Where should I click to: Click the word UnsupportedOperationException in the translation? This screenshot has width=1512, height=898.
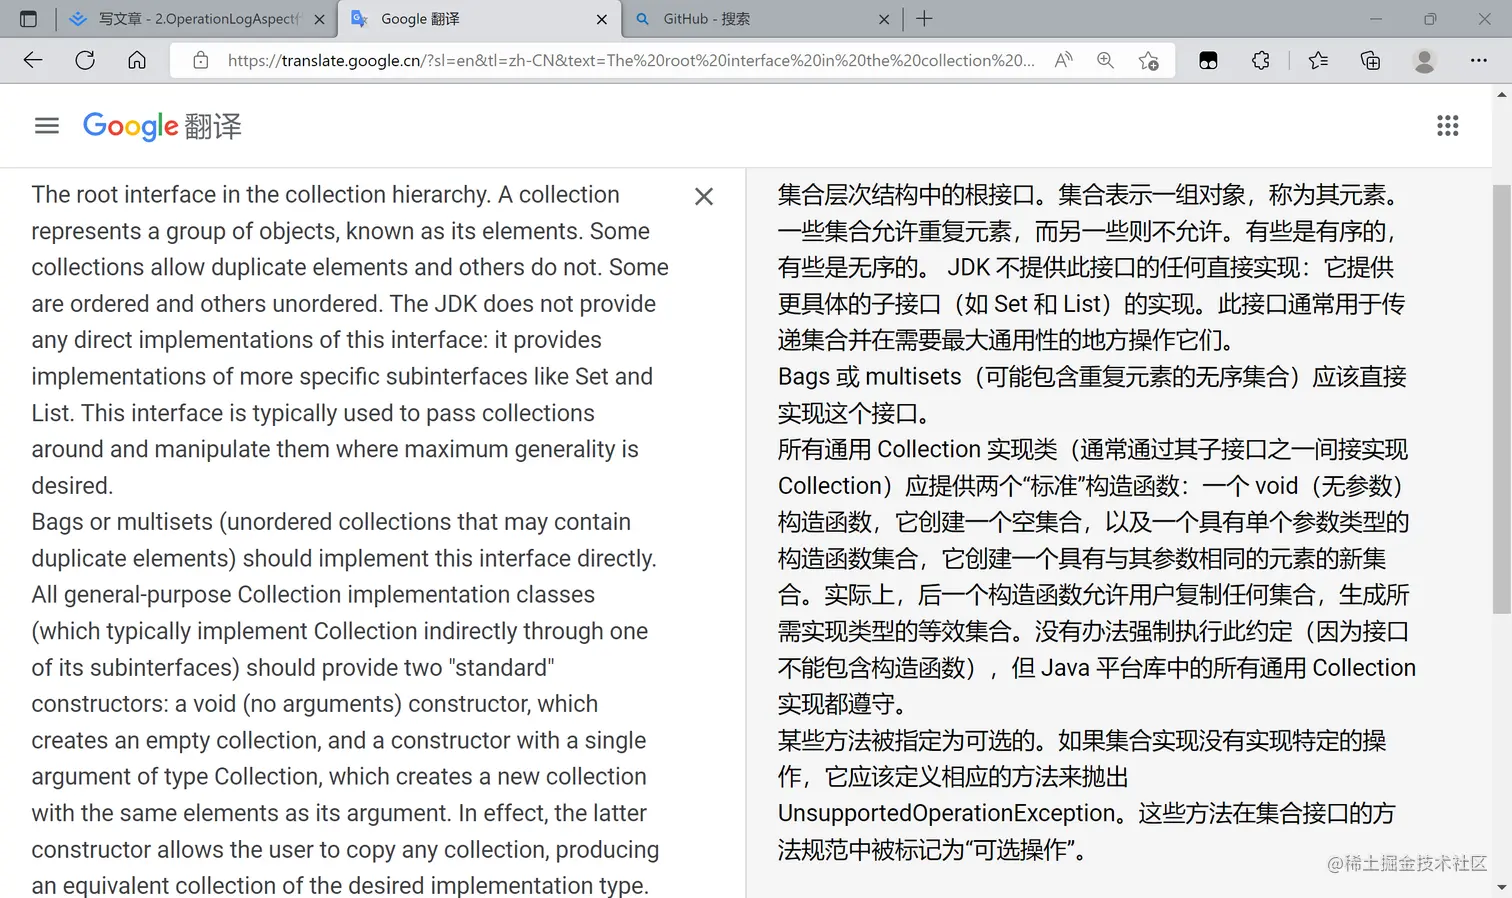946,813
